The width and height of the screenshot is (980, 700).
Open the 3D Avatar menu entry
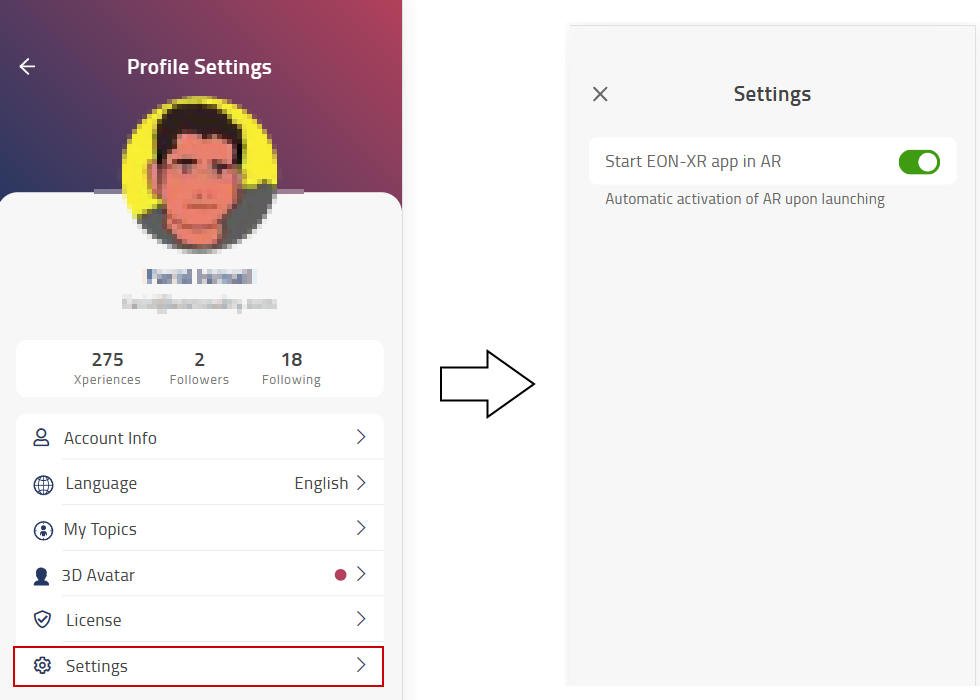pyautogui.click(x=98, y=575)
